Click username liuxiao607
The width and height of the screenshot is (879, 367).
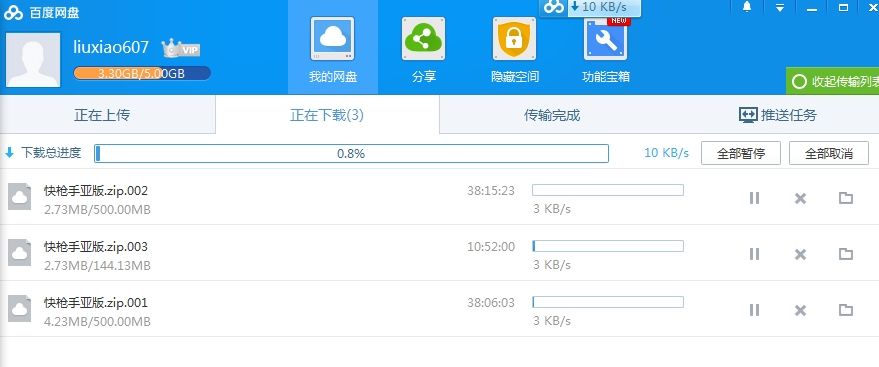click(111, 47)
